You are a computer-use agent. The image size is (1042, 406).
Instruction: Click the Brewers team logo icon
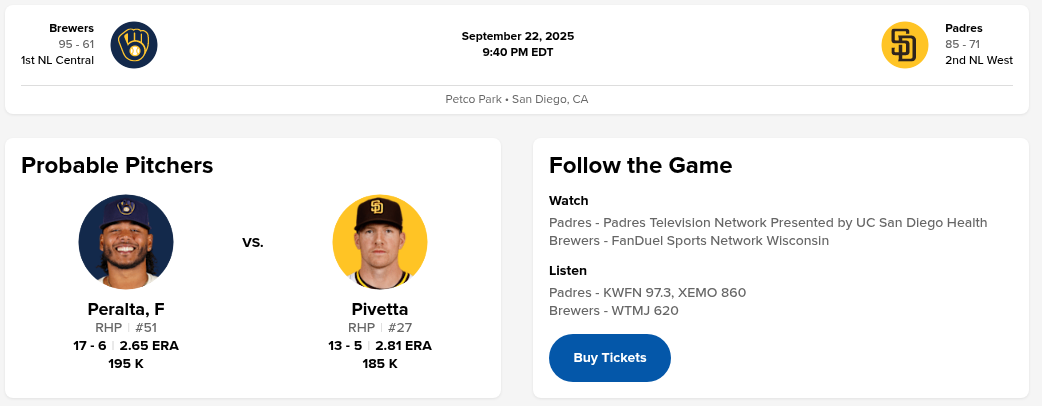(134, 45)
